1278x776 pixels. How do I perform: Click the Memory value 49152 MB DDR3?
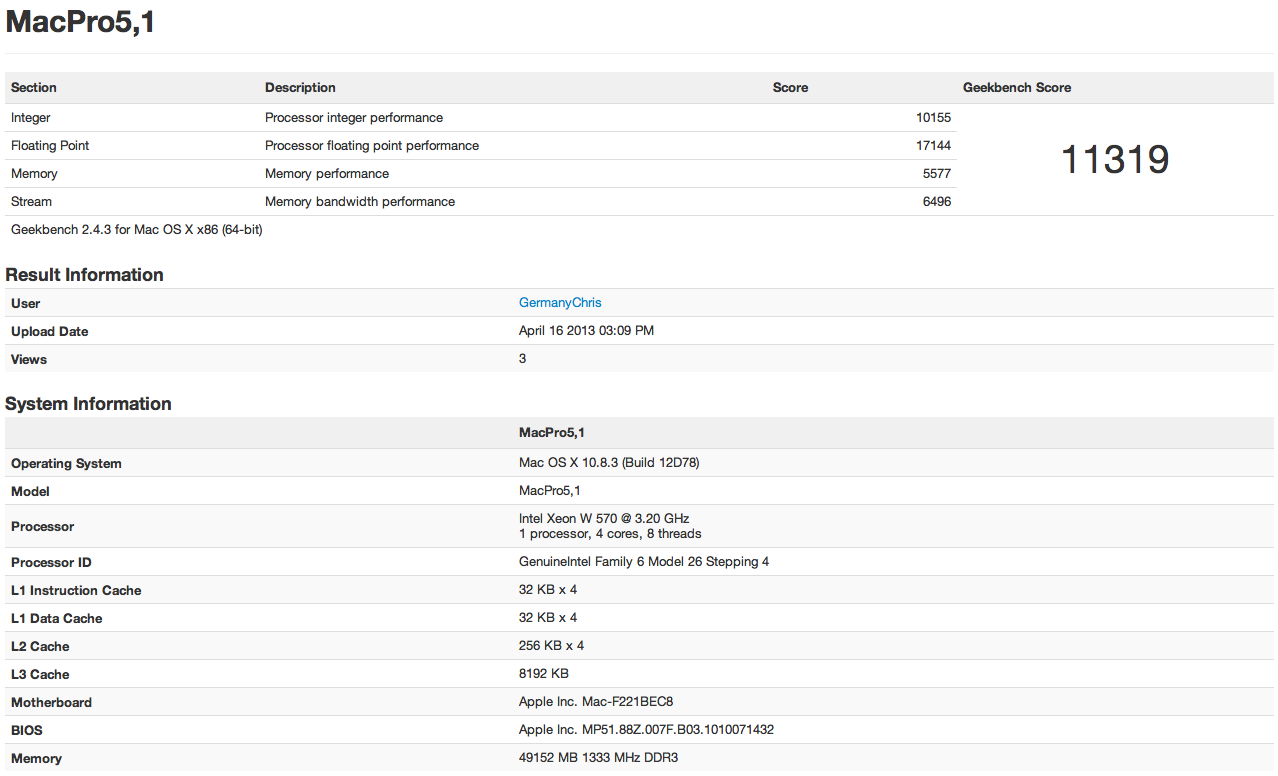pos(598,757)
